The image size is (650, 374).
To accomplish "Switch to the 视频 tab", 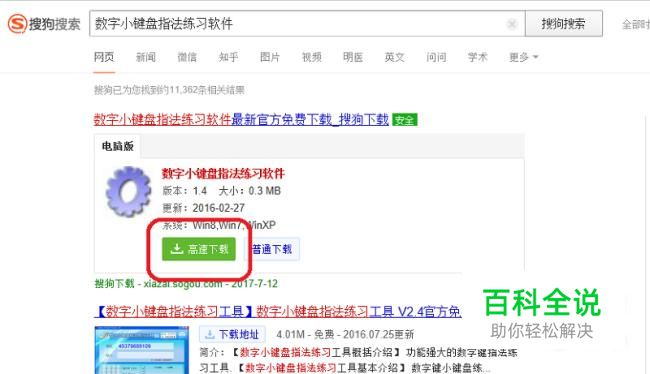I will pos(312,57).
